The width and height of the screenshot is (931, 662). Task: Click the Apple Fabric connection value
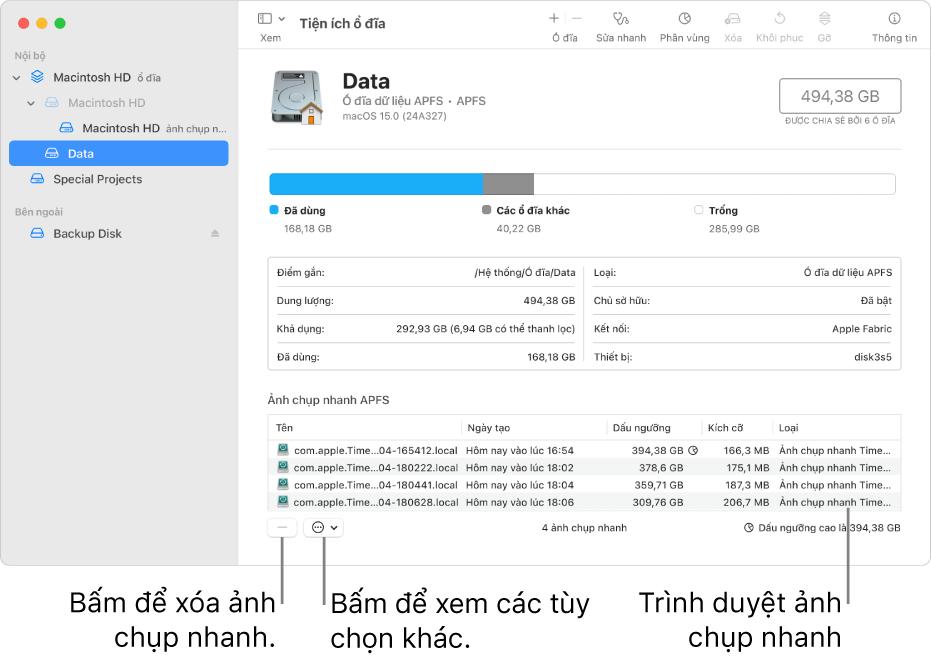click(x=862, y=329)
